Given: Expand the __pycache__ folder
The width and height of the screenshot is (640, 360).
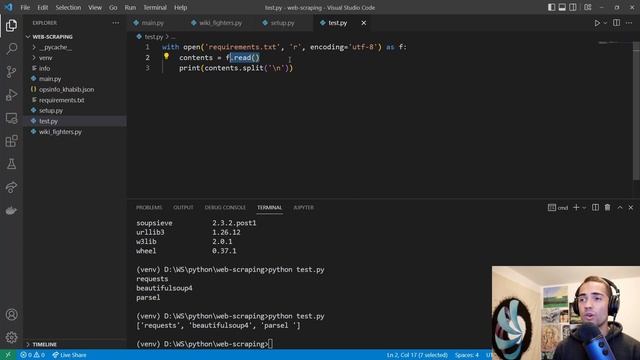Looking at the screenshot, I should (x=56, y=47).
